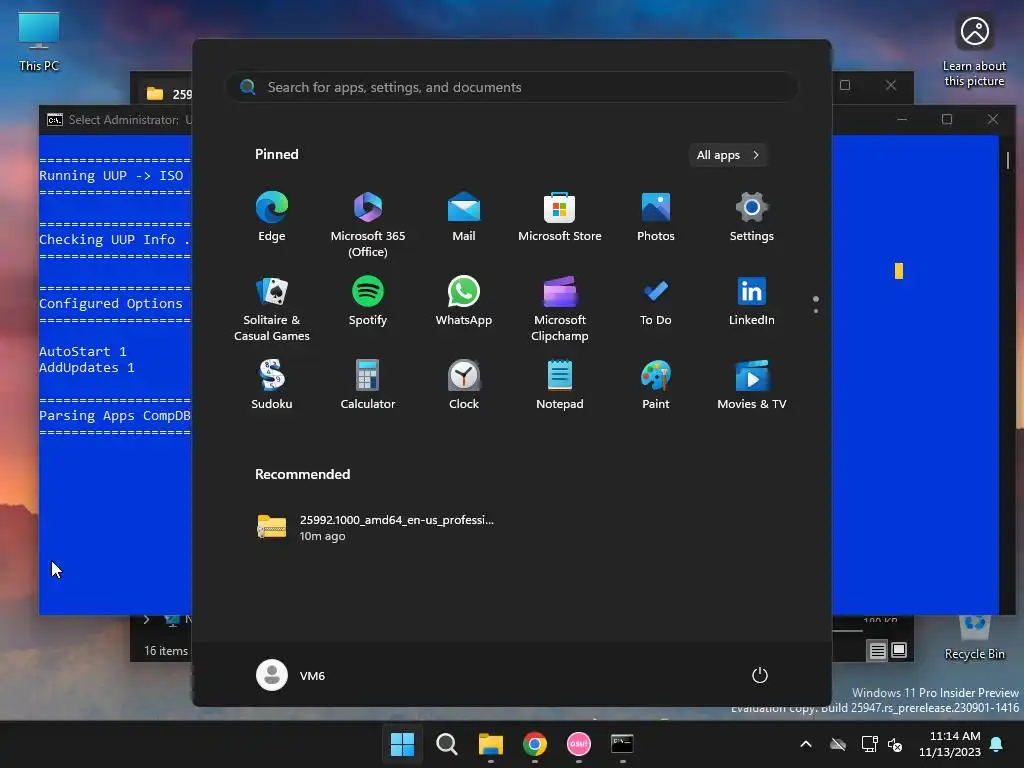Launch Google Chrome from taskbar
Image resolution: width=1024 pixels, height=768 pixels.
pyautogui.click(x=535, y=744)
